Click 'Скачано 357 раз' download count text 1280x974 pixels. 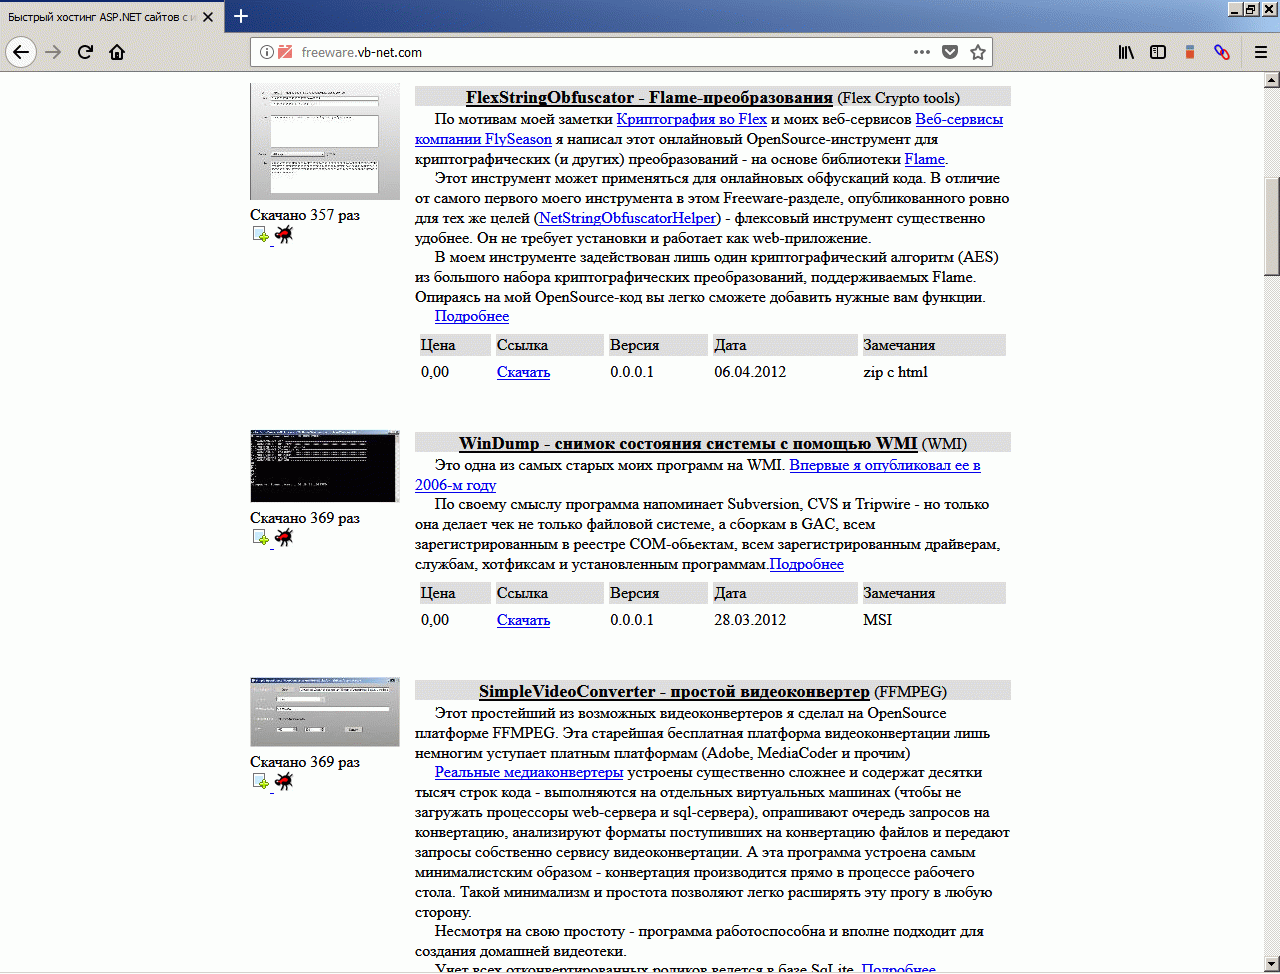click(305, 214)
